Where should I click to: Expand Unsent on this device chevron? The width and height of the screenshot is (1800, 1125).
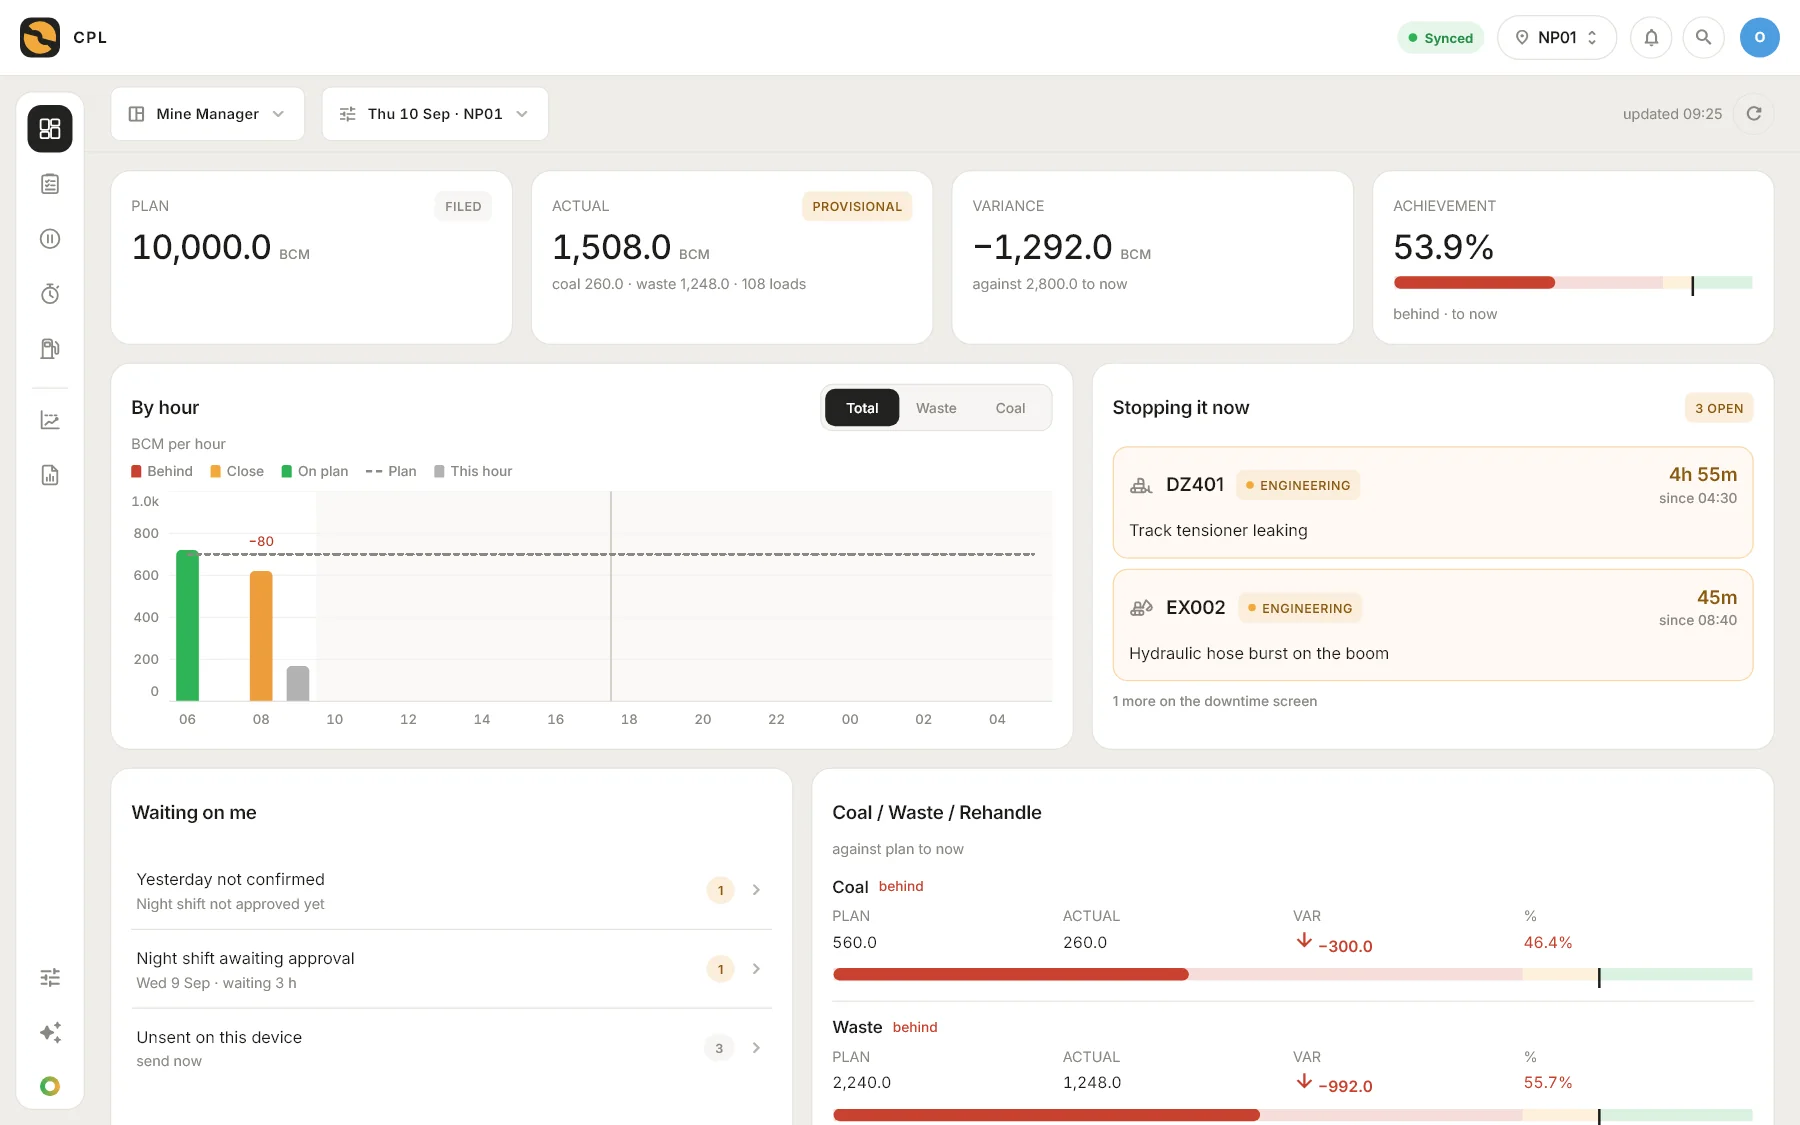[x=756, y=1048]
